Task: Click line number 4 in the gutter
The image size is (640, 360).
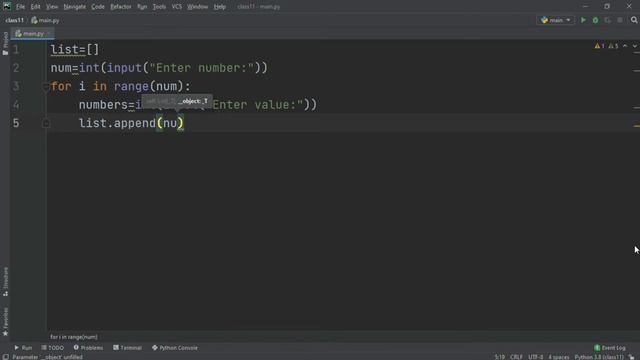Action: click(x=16, y=105)
